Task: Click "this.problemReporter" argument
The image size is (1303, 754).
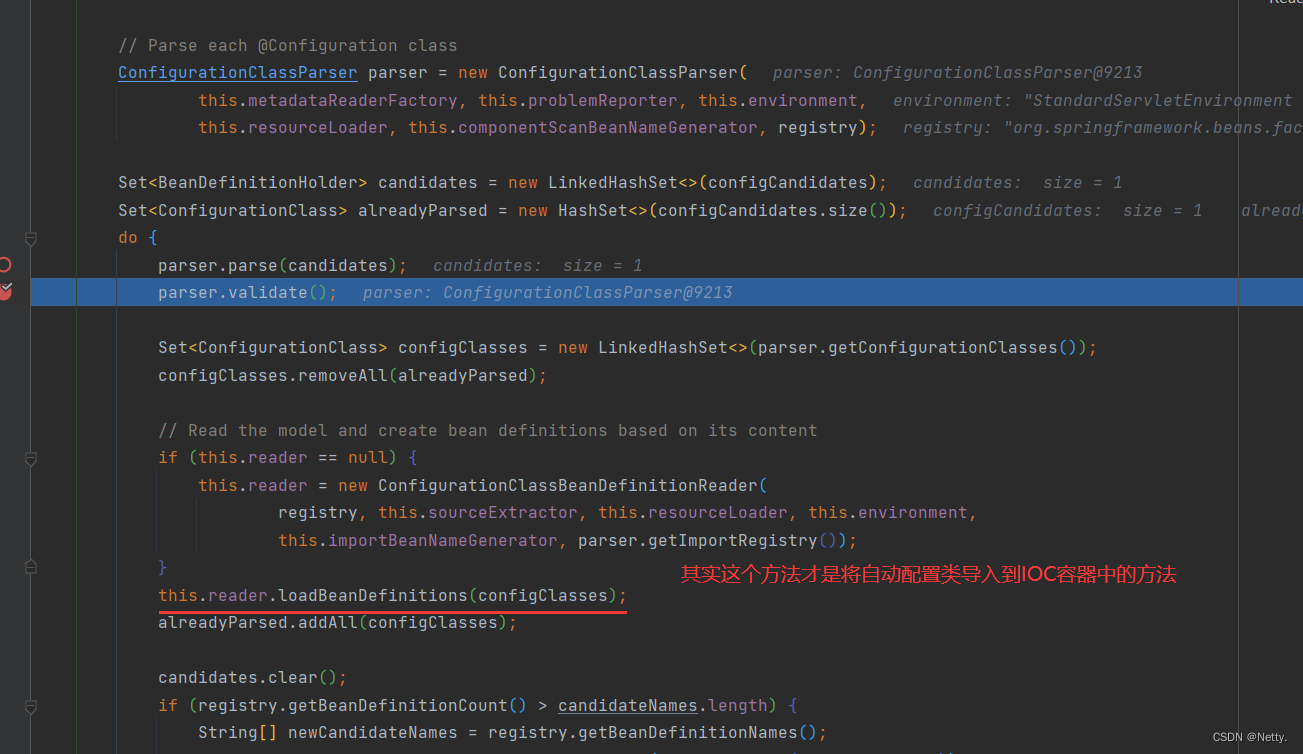Action: point(578,100)
